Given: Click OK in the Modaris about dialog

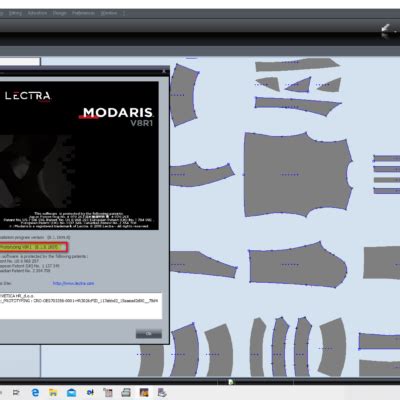Looking at the screenshot, I should click(149, 334).
